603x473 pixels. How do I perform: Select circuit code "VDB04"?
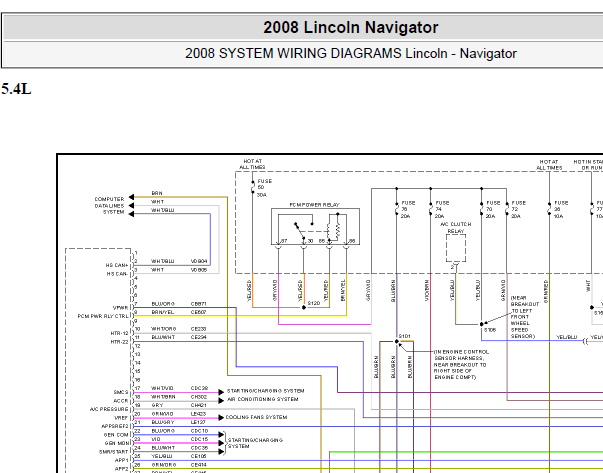click(199, 261)
